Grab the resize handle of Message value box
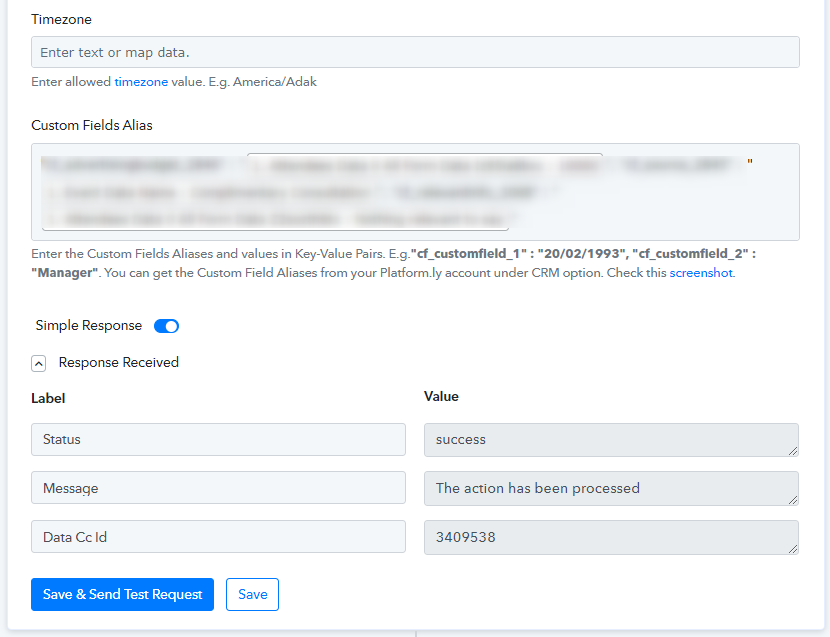 coord(793,500)
